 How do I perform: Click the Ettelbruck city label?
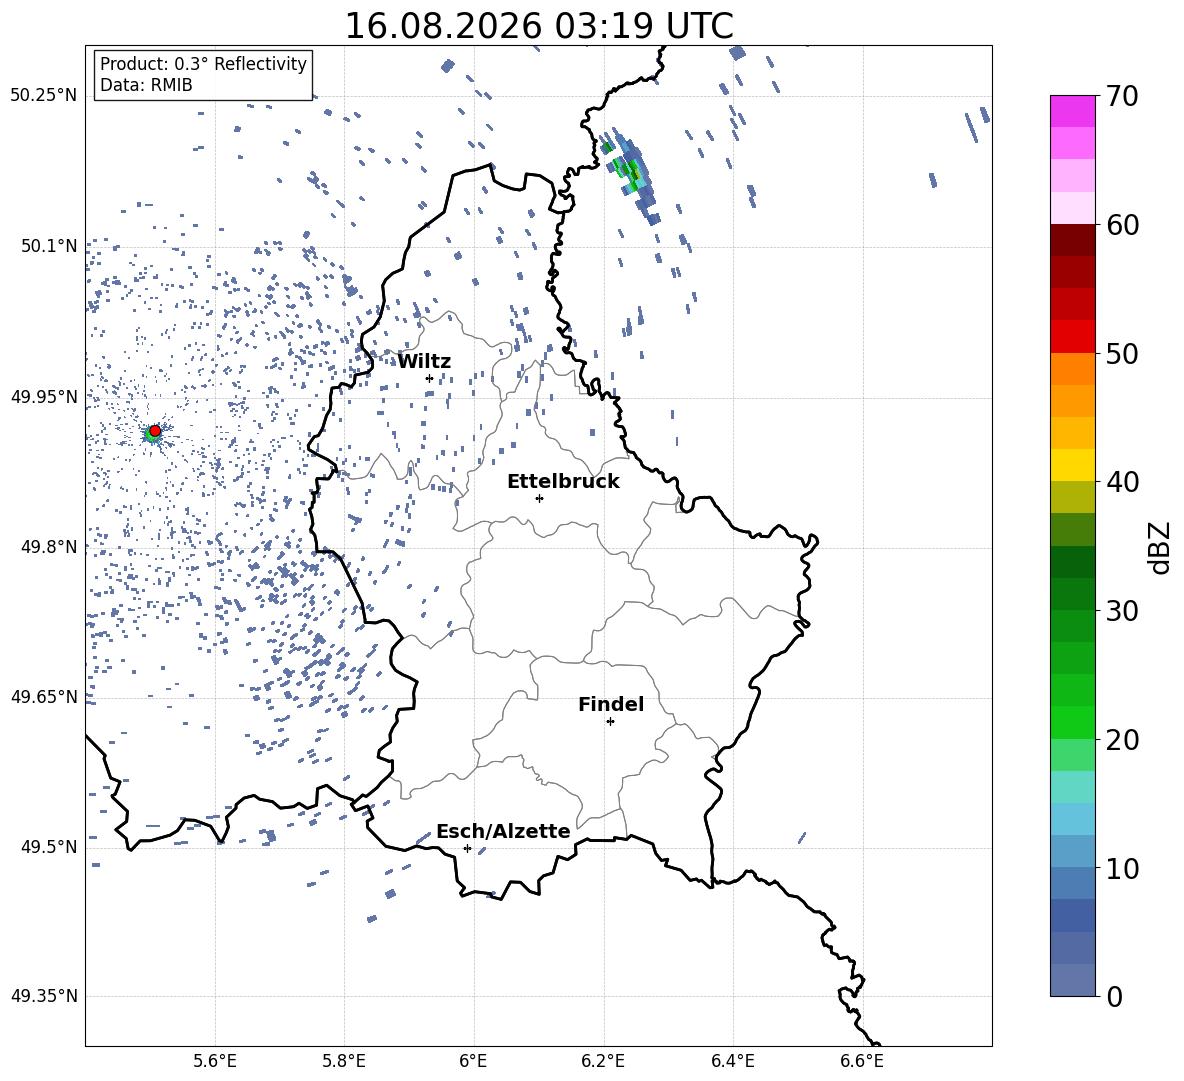coord(563,482)
